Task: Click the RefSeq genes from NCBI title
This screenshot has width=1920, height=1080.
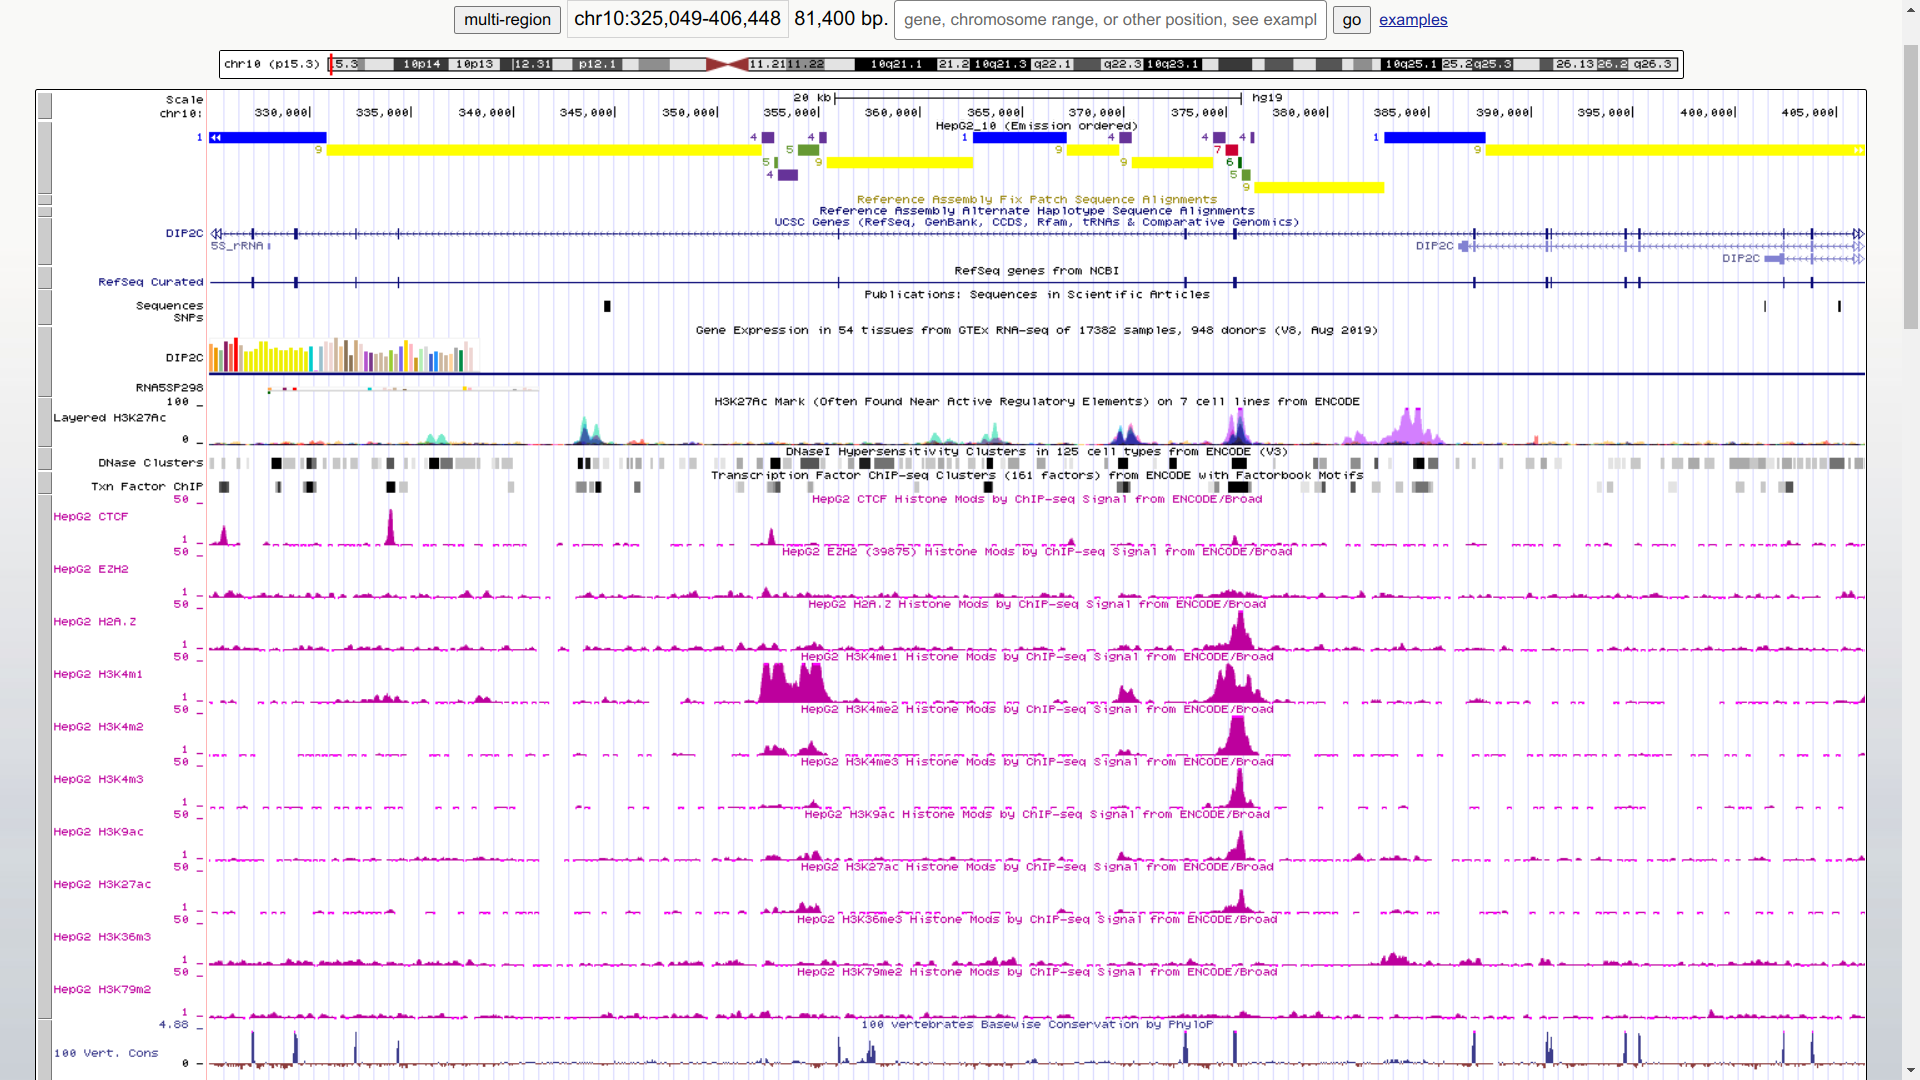Action: [1036, 271]
